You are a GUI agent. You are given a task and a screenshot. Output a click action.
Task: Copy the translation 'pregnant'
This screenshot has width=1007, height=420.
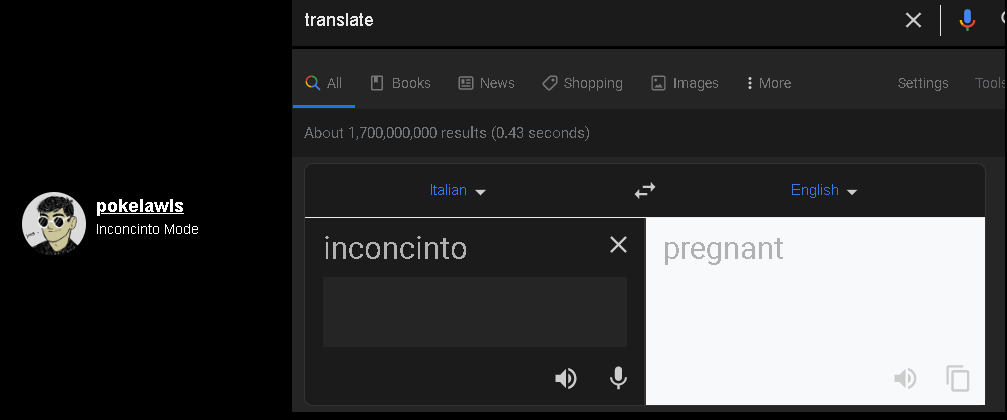[x=957, y=378]
